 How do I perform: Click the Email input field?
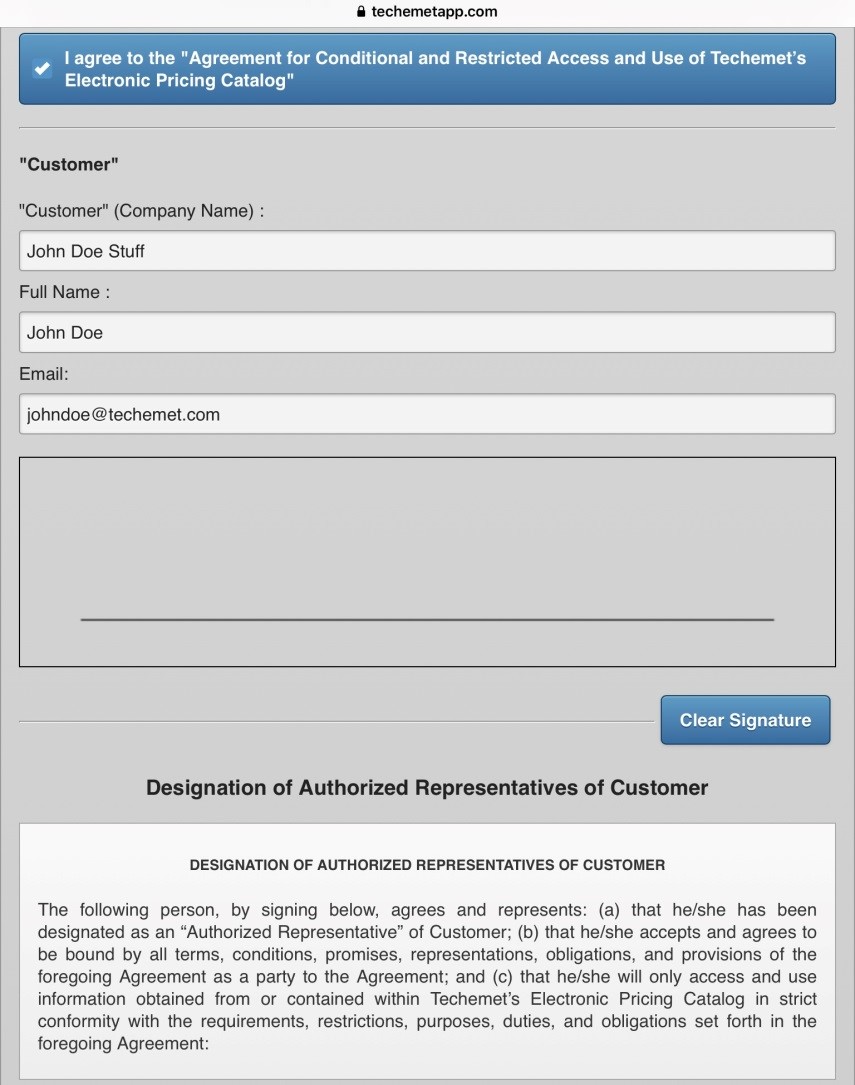click(x=427, y=414)
